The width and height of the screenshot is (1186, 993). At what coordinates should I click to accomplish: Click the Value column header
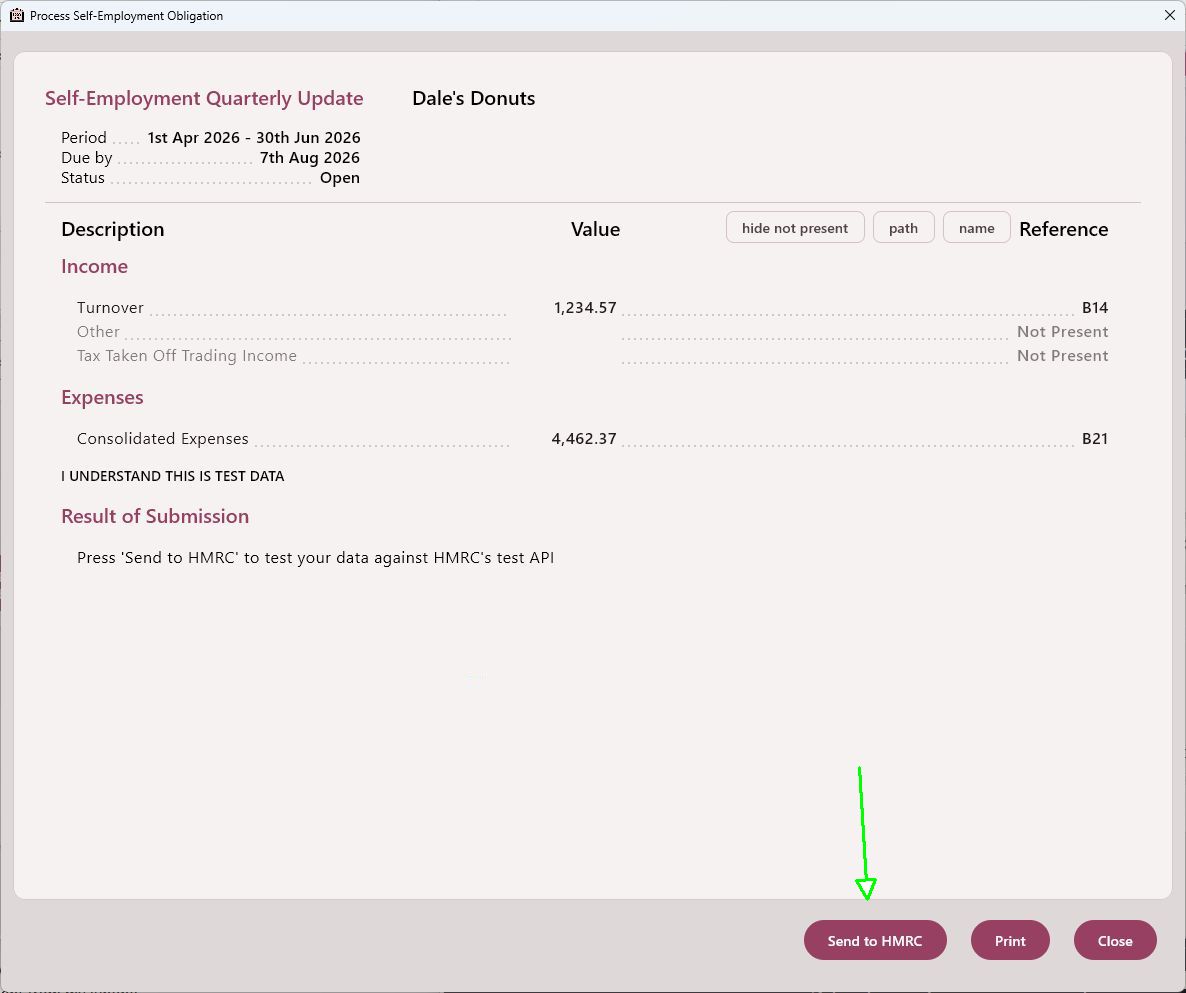point(595,229)
